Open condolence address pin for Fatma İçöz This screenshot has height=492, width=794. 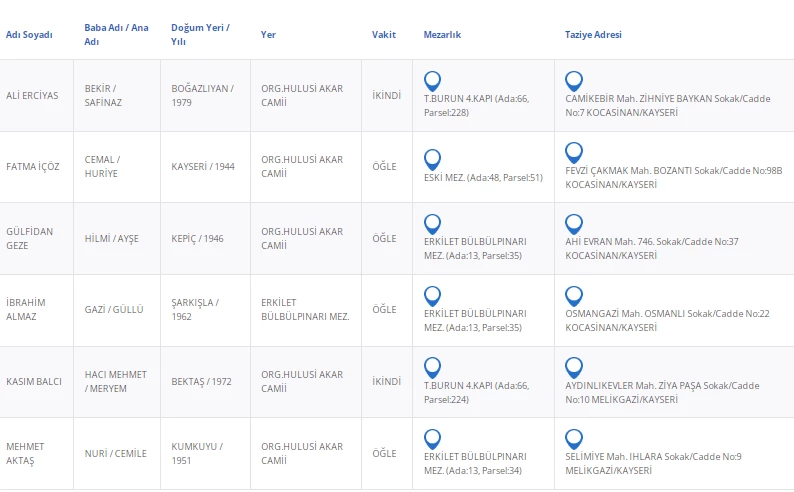point(574,152)
